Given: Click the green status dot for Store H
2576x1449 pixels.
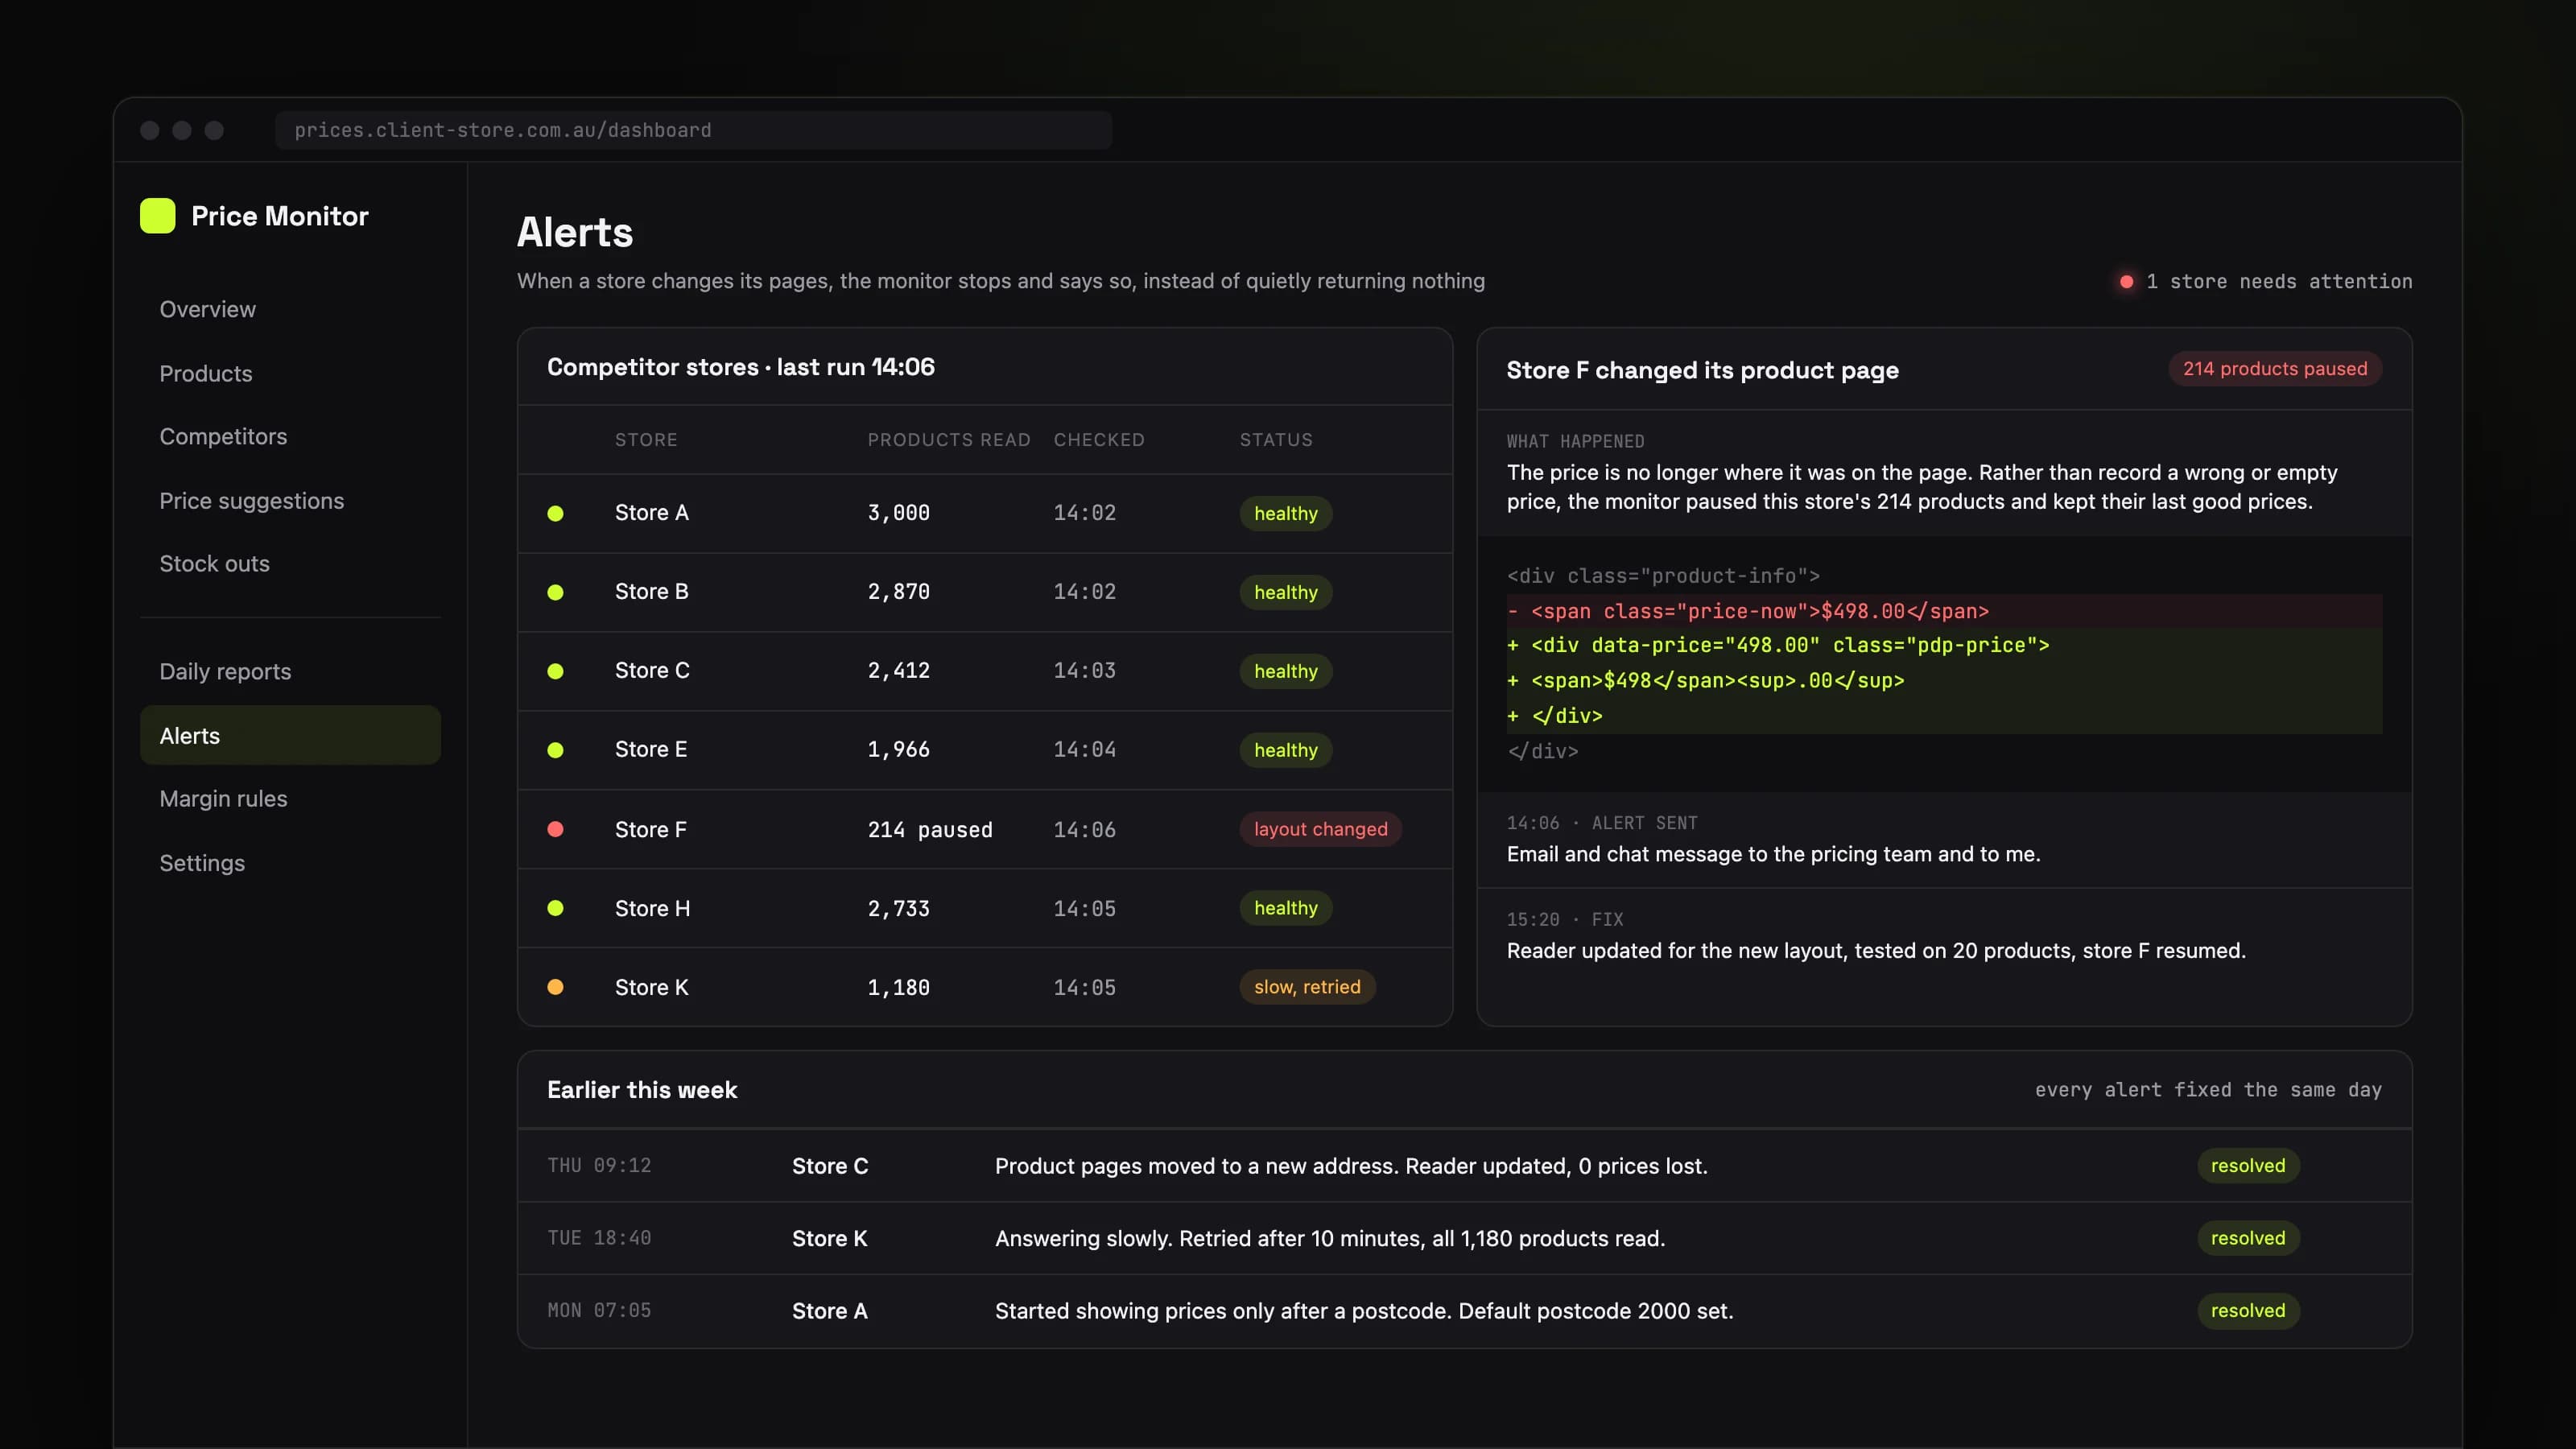Looking at the screenshot, I should (x=555, y=908).
